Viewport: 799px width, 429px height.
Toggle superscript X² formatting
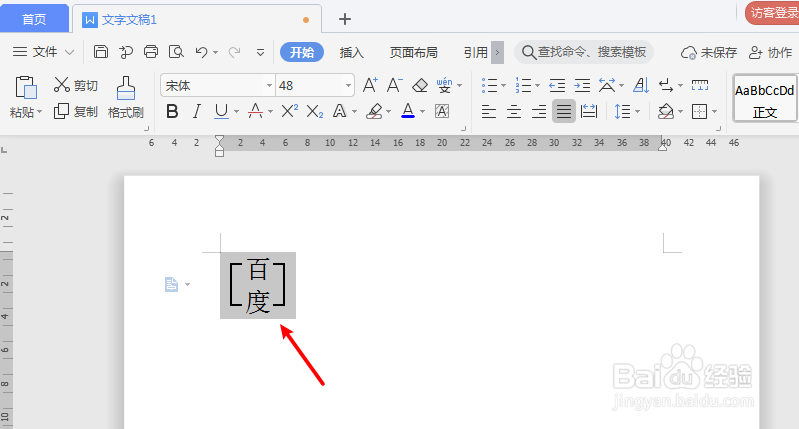(289, 111)
